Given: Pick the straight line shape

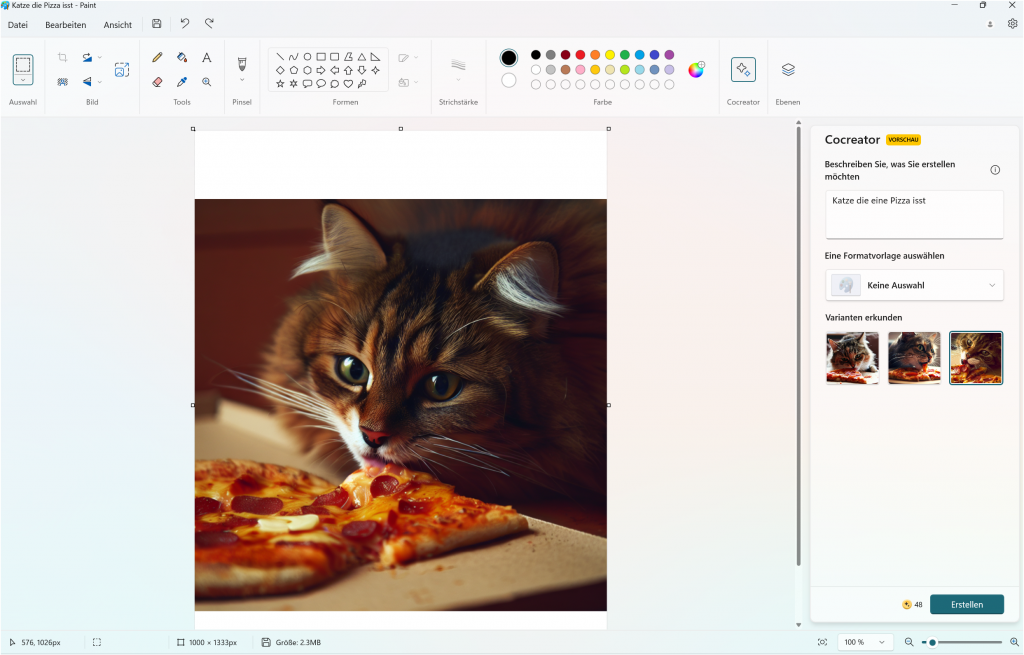Looking at the screenshot, I should pyautogui.click(x=280, y=57).
